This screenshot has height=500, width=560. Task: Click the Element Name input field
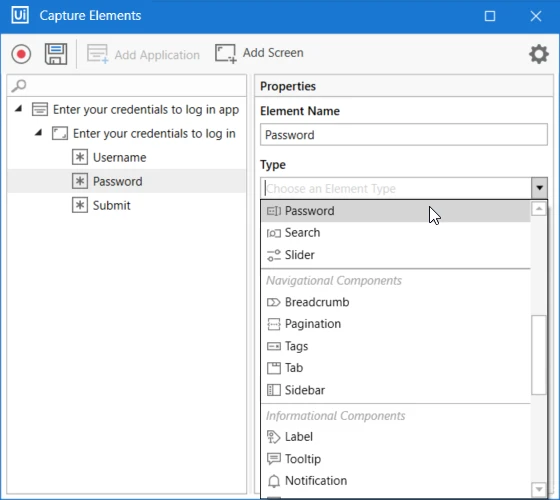(404, 135)
